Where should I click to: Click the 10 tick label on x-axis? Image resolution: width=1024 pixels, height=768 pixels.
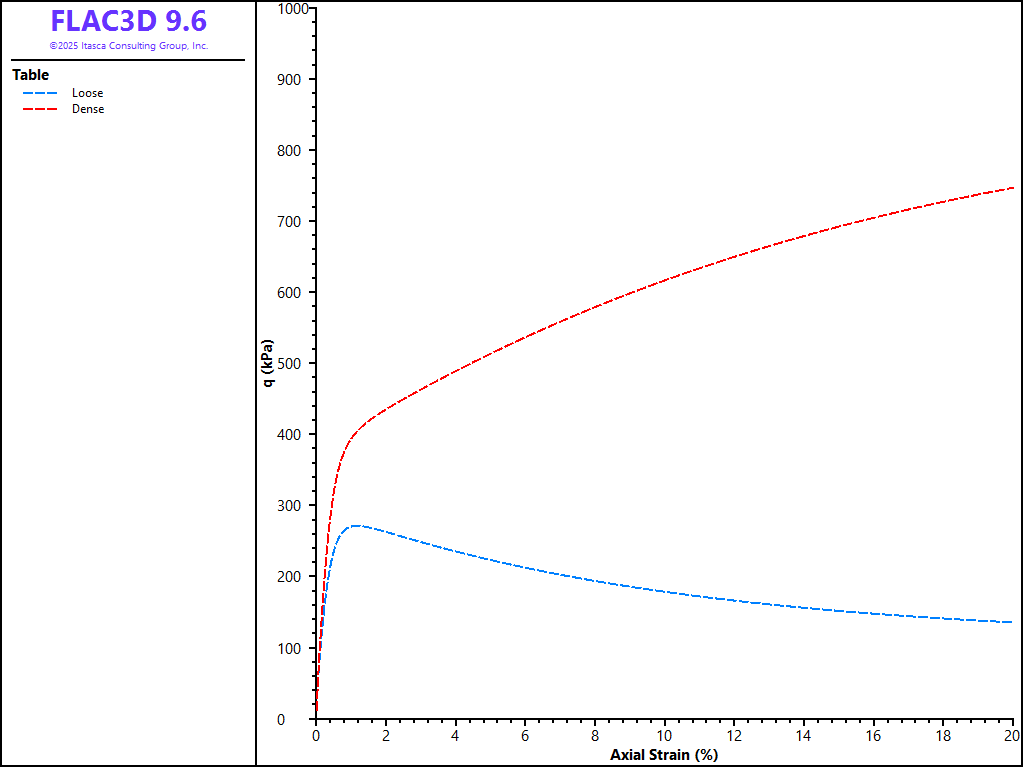[x=664, y=736]
